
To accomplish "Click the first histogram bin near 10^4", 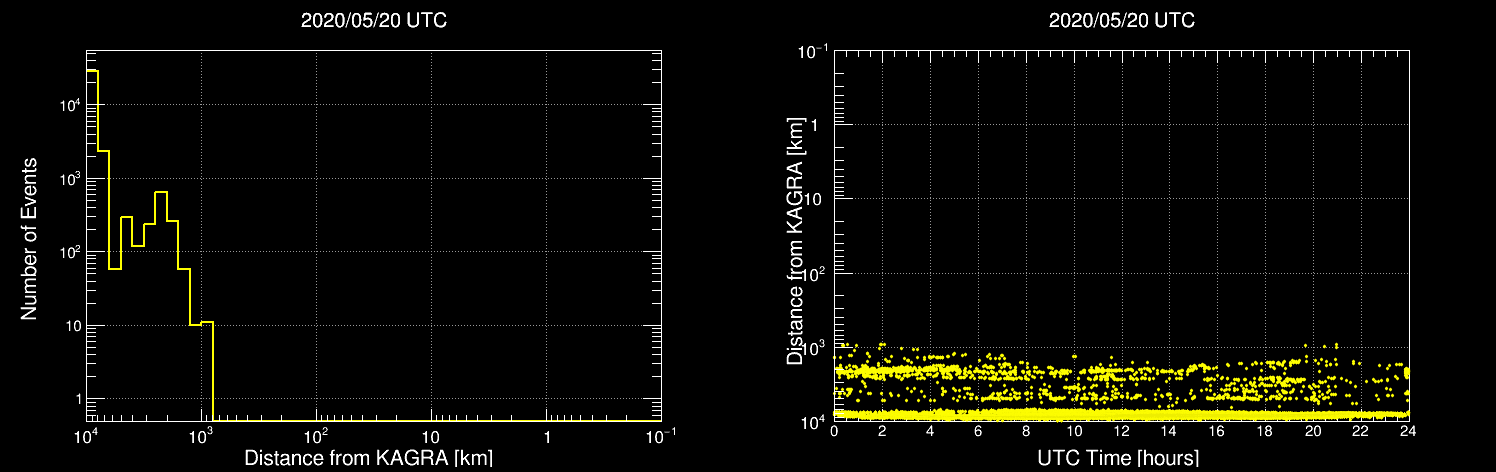I will tap(91, 246).
